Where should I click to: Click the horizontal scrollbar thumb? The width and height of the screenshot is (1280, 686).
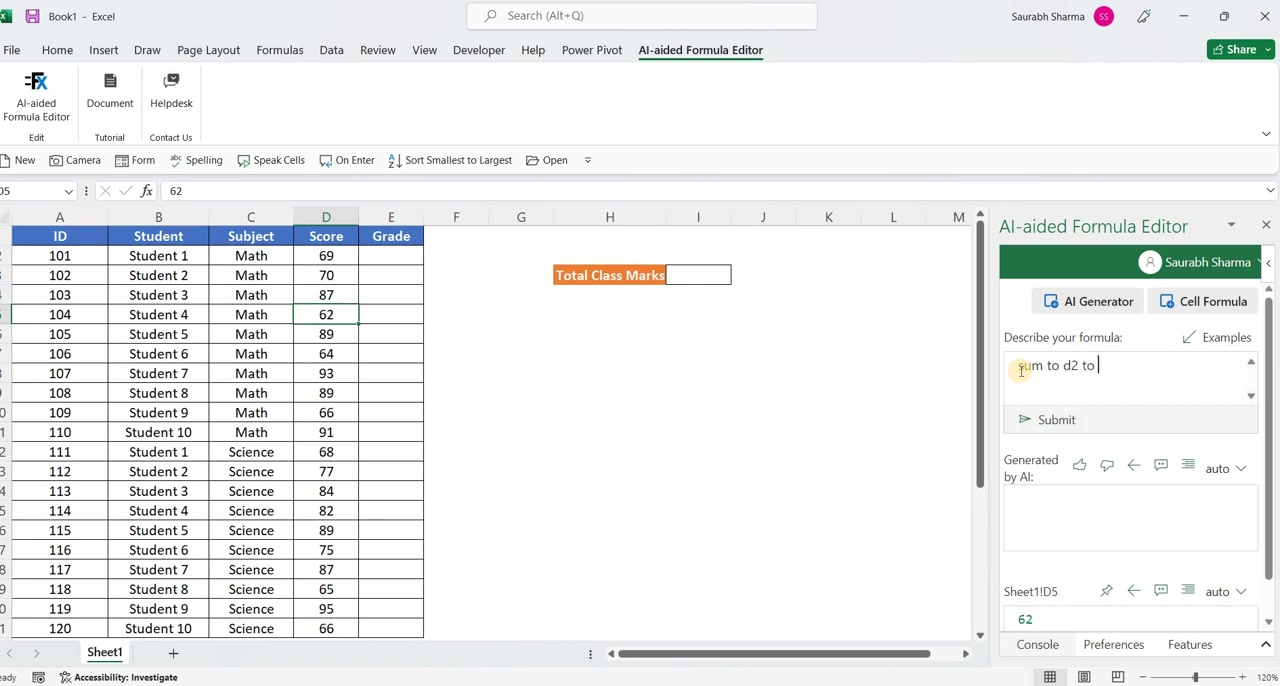coord(774,654)
